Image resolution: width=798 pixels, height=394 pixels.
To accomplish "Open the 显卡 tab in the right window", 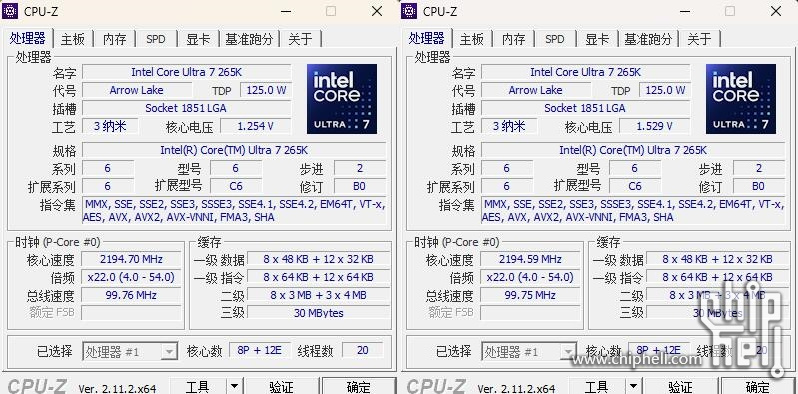I will pos(597,39).
